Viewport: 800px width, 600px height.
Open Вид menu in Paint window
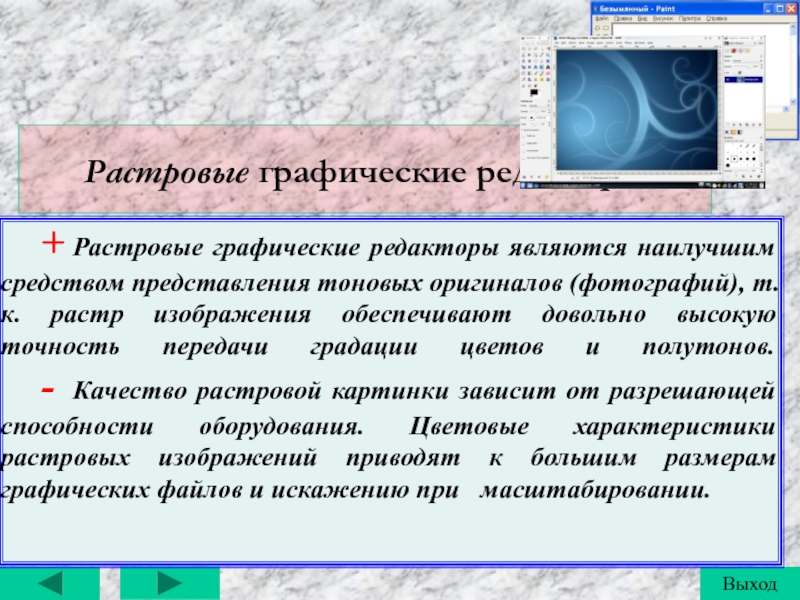[x=642, y=18]
